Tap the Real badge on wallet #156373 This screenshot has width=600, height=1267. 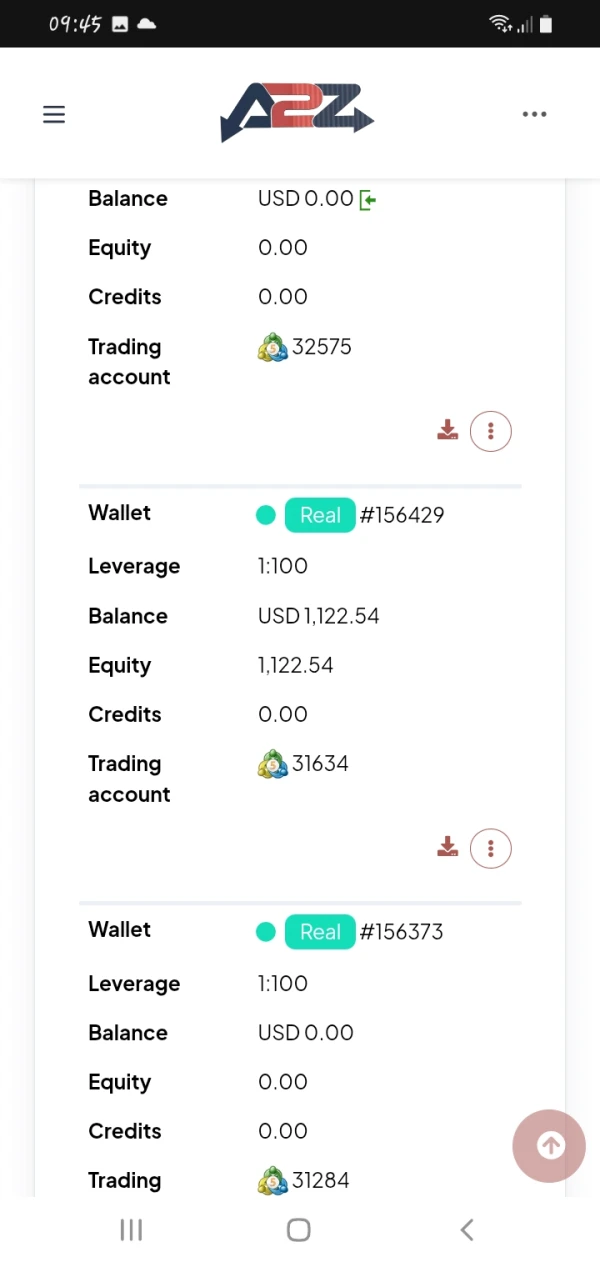point(320,932)
